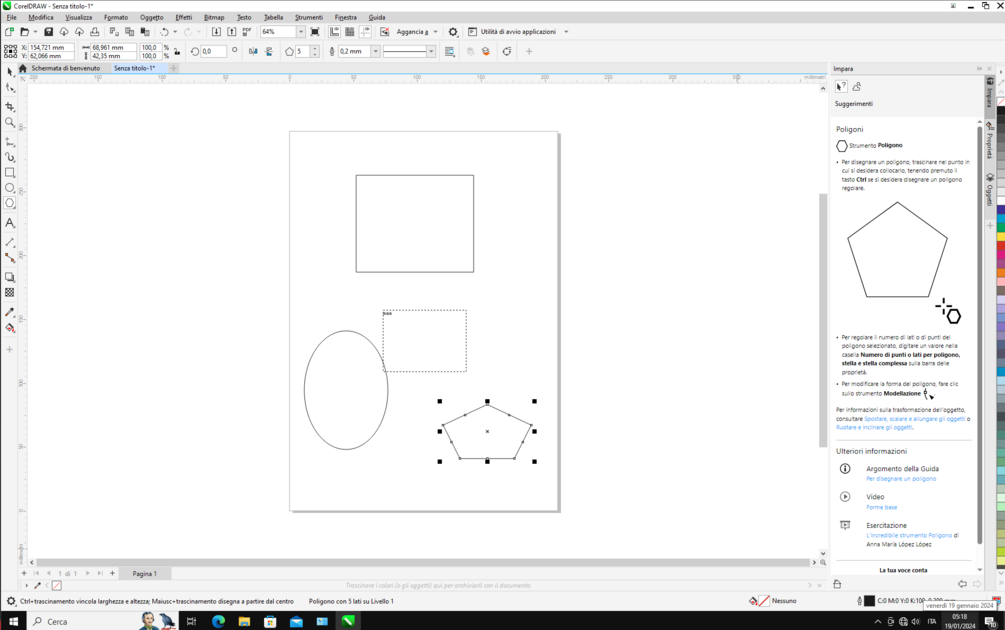The width and height of the screenshot is (1005, 630).
Task: Publish to PDF icon
Action: (247, 31)
